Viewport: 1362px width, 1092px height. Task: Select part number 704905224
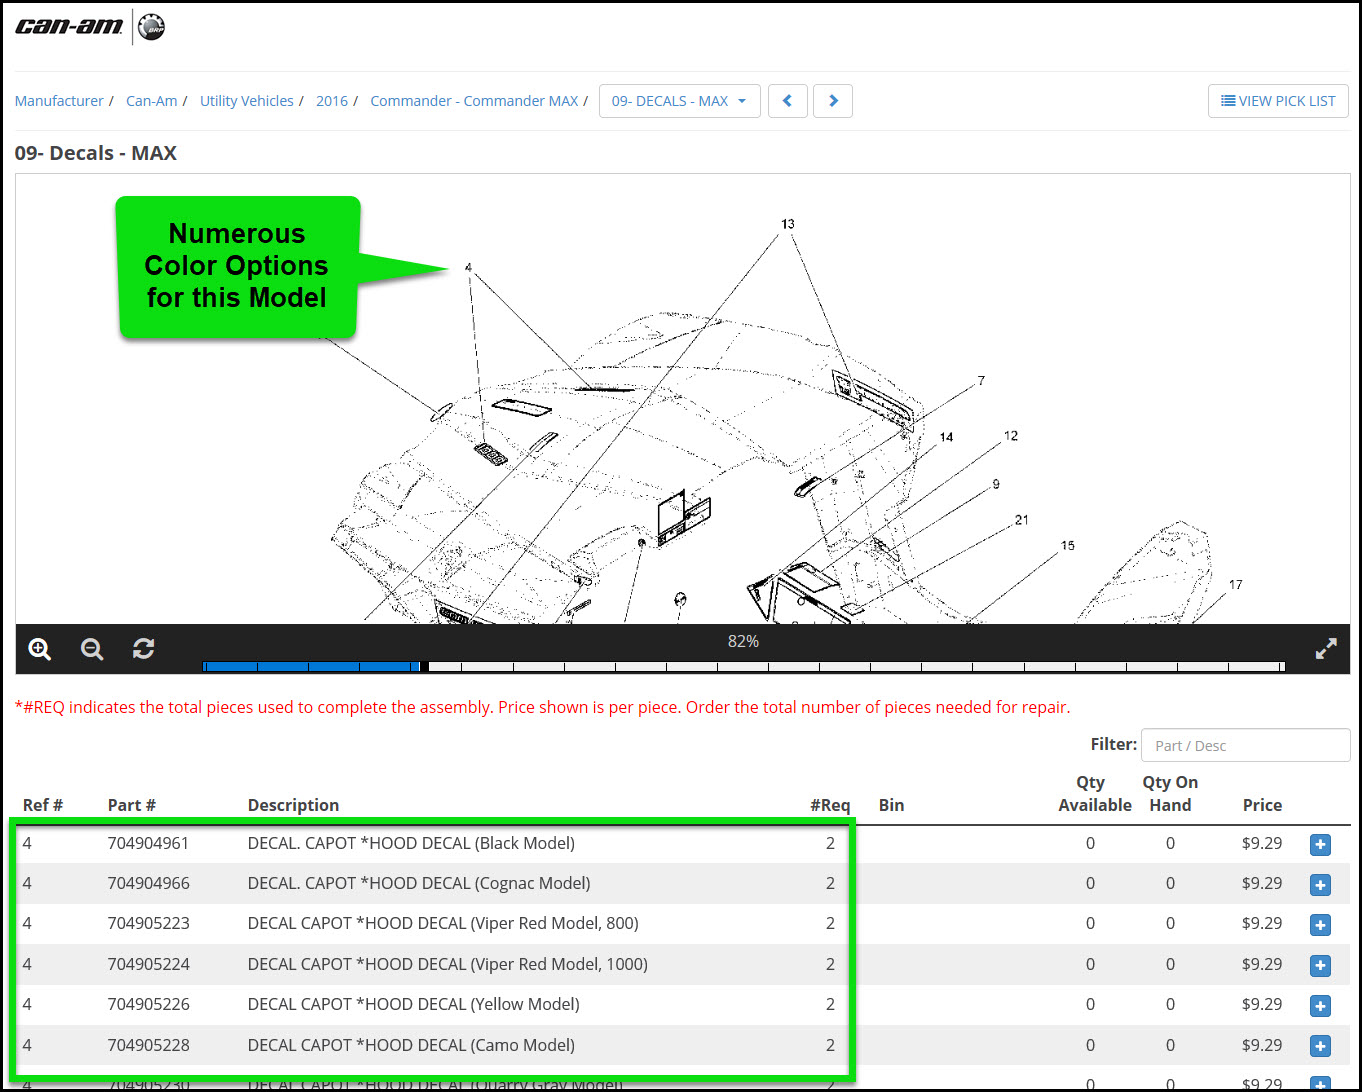coord(148,964)
